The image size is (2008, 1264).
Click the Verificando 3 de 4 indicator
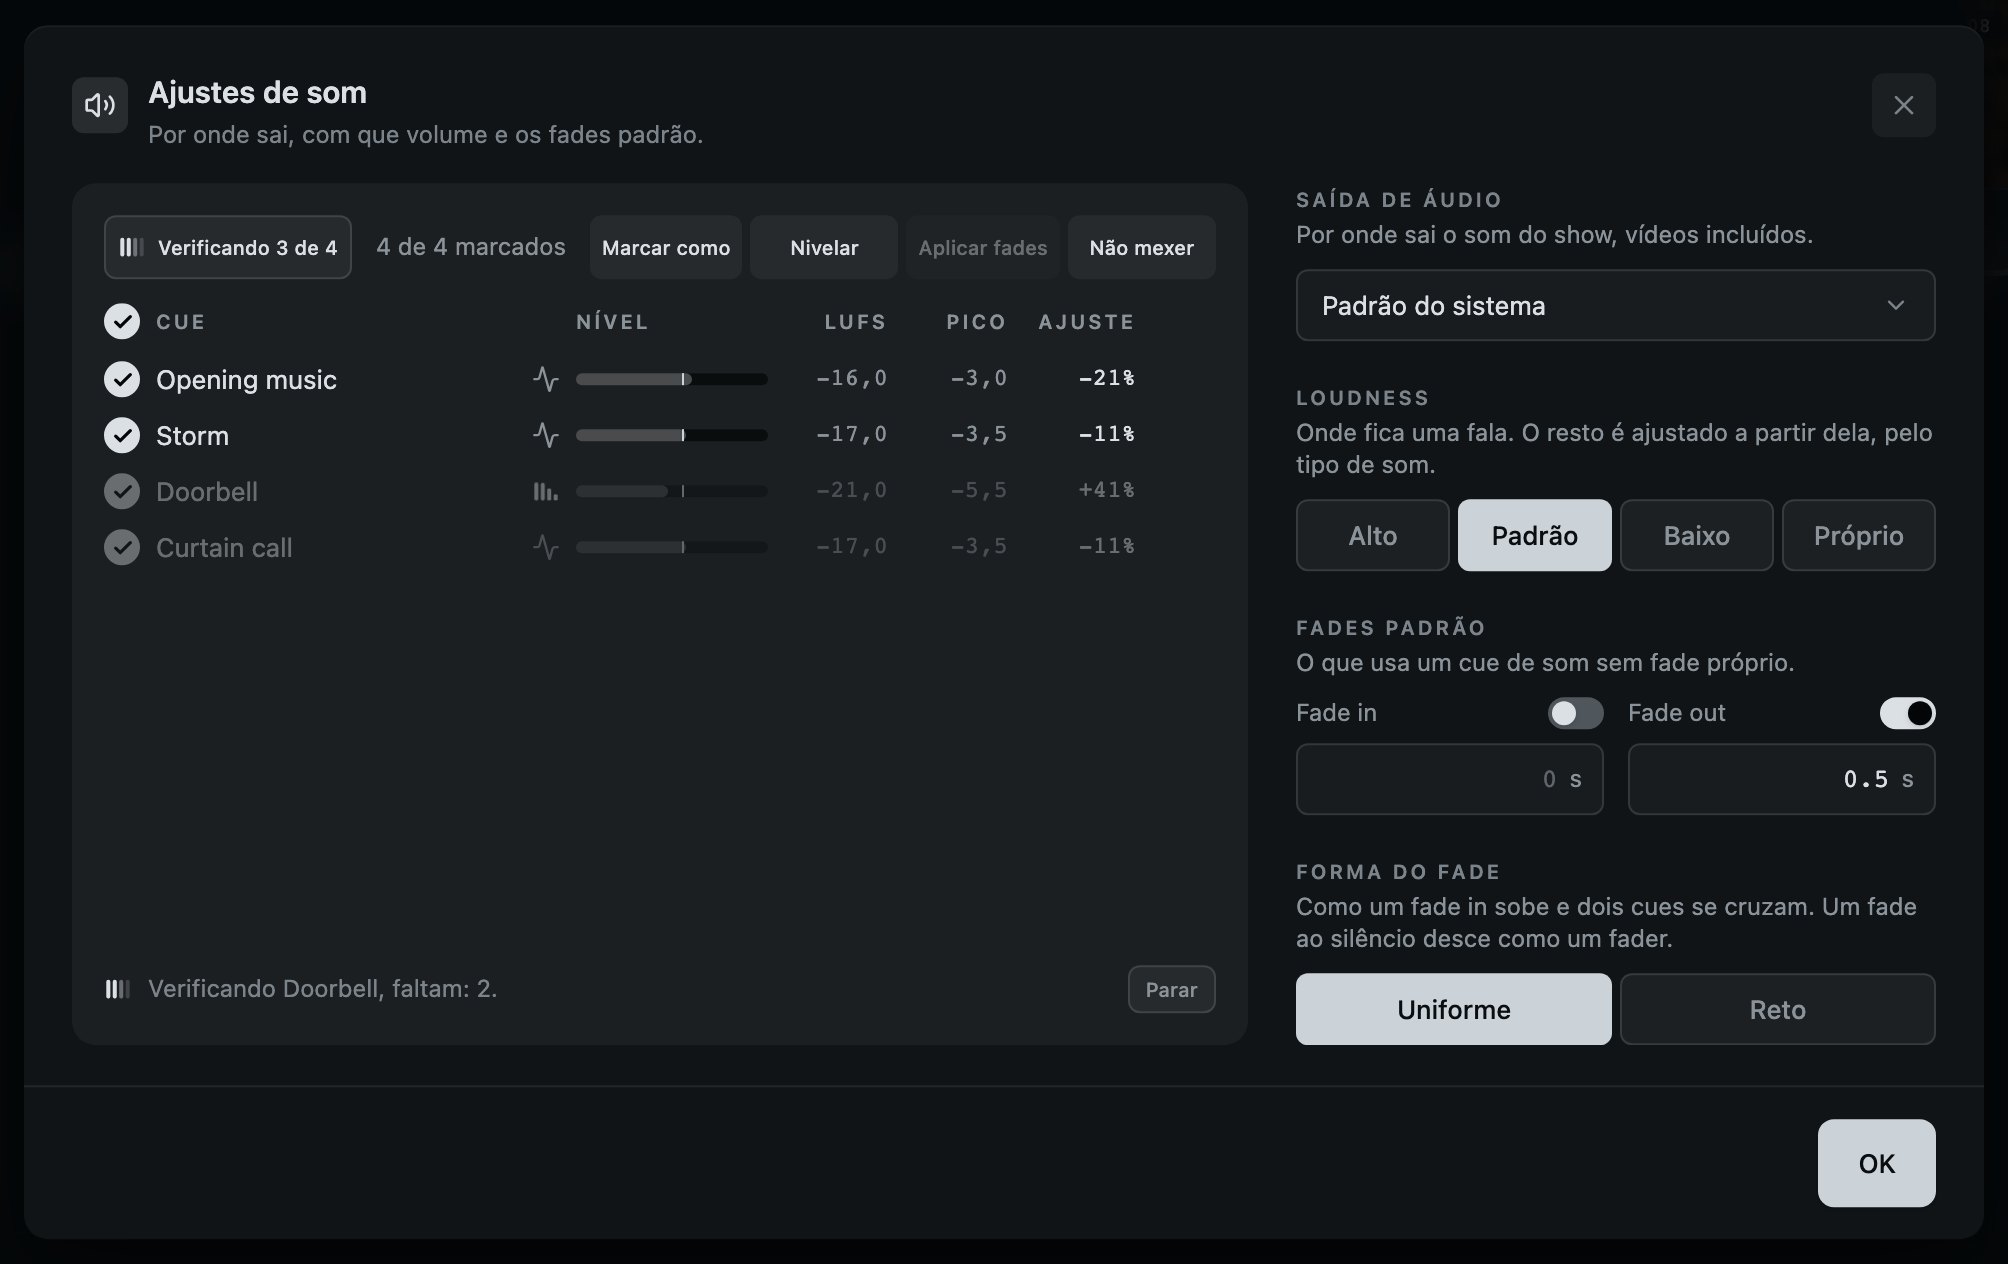pyautogui.click(x=228, y=247)
